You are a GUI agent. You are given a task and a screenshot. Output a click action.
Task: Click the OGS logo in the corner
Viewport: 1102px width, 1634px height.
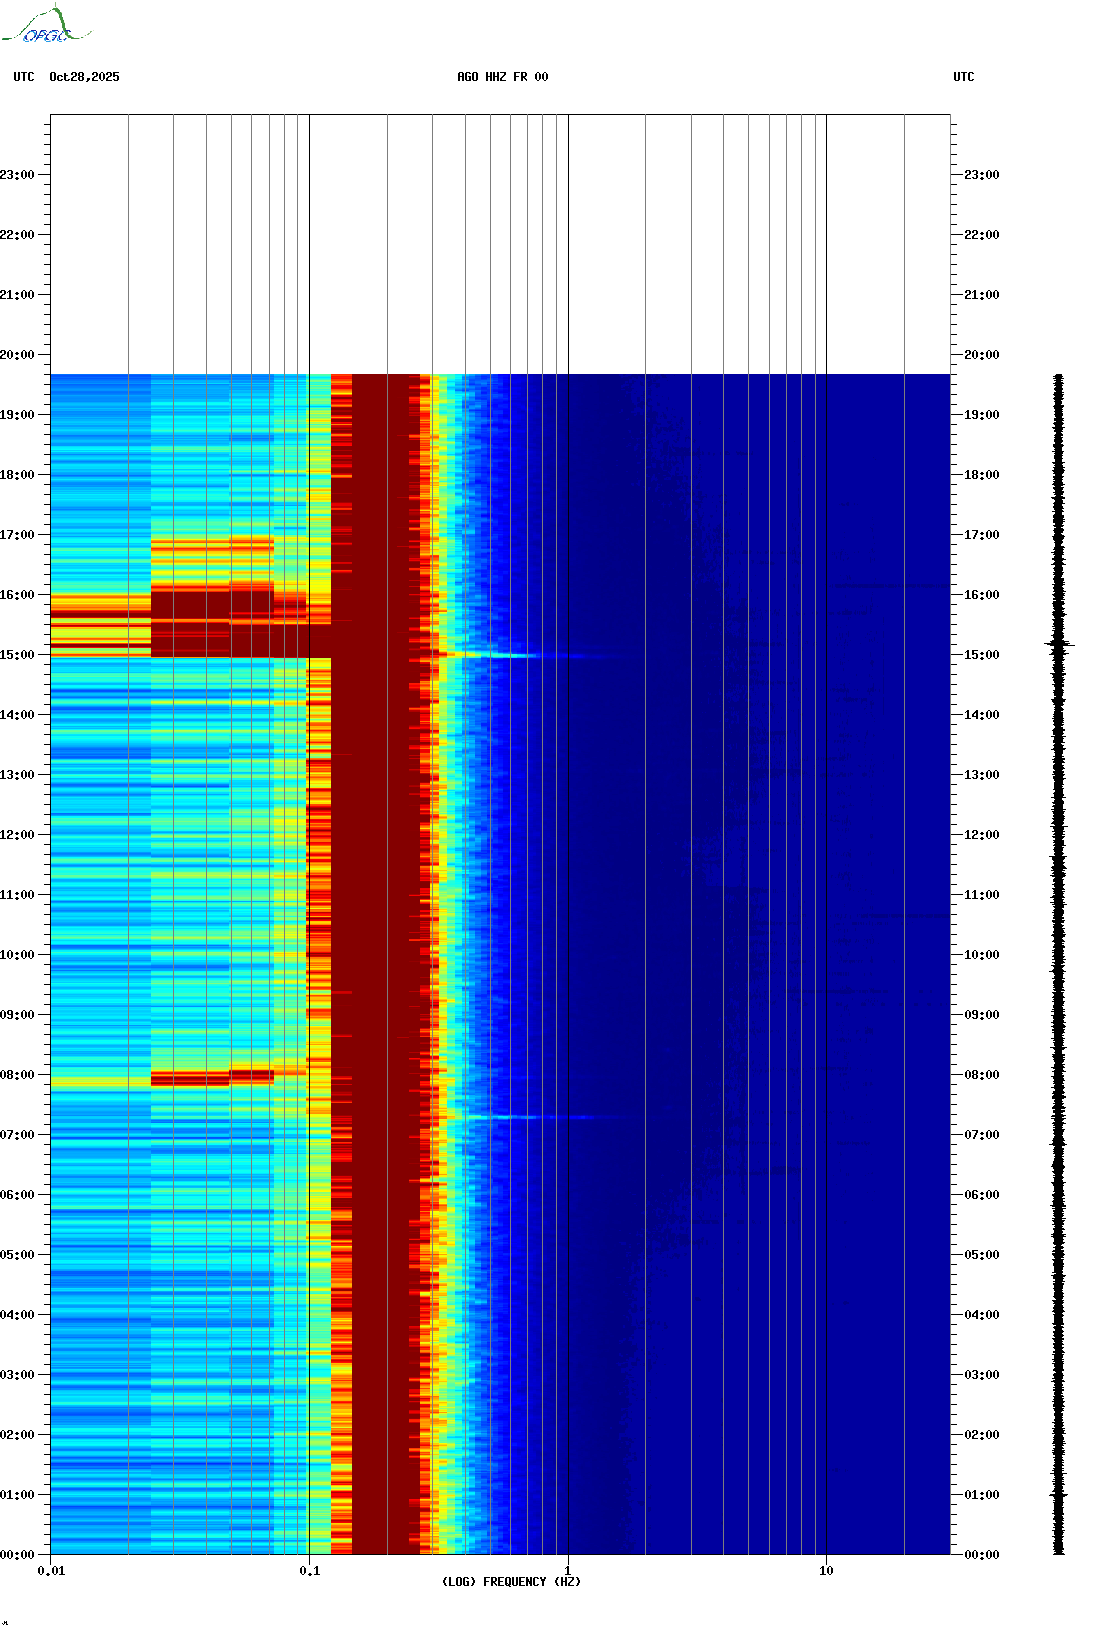46,25
